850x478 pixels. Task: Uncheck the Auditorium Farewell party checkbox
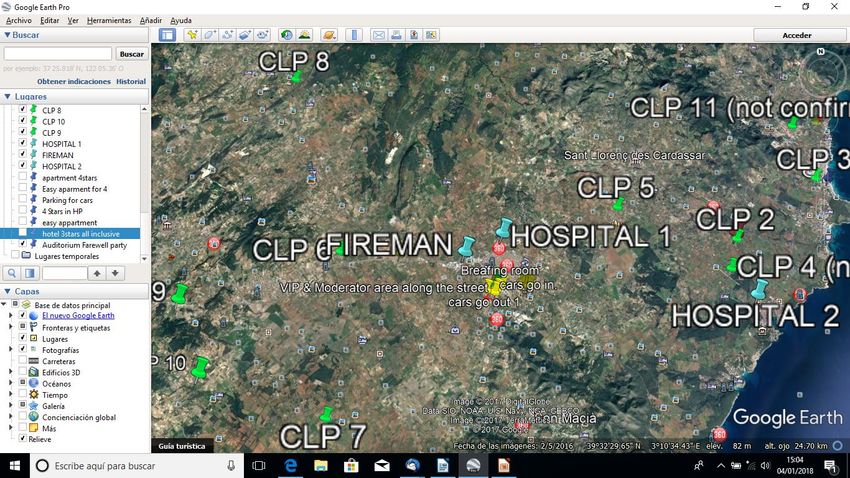coord(22,243)
